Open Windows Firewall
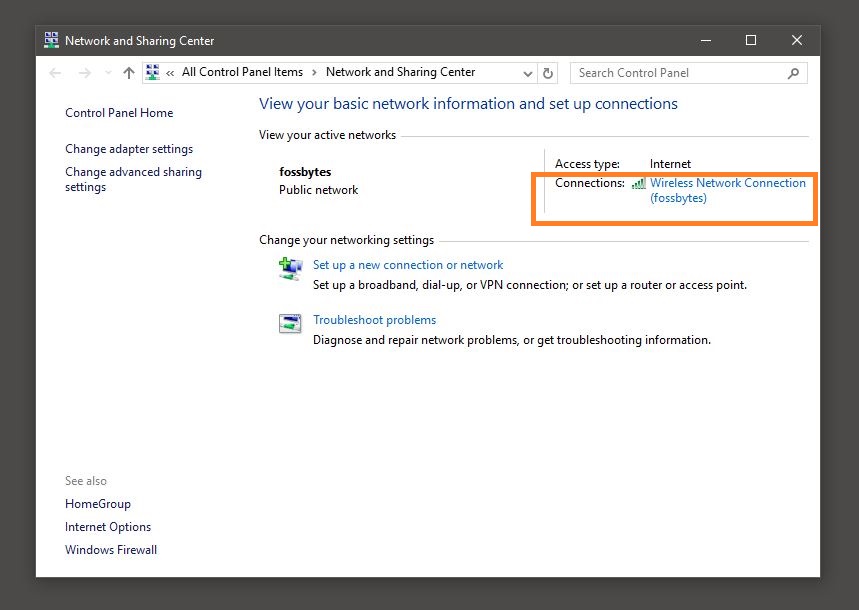The height and width of the screenshot is (610, 859). [110, 549]
